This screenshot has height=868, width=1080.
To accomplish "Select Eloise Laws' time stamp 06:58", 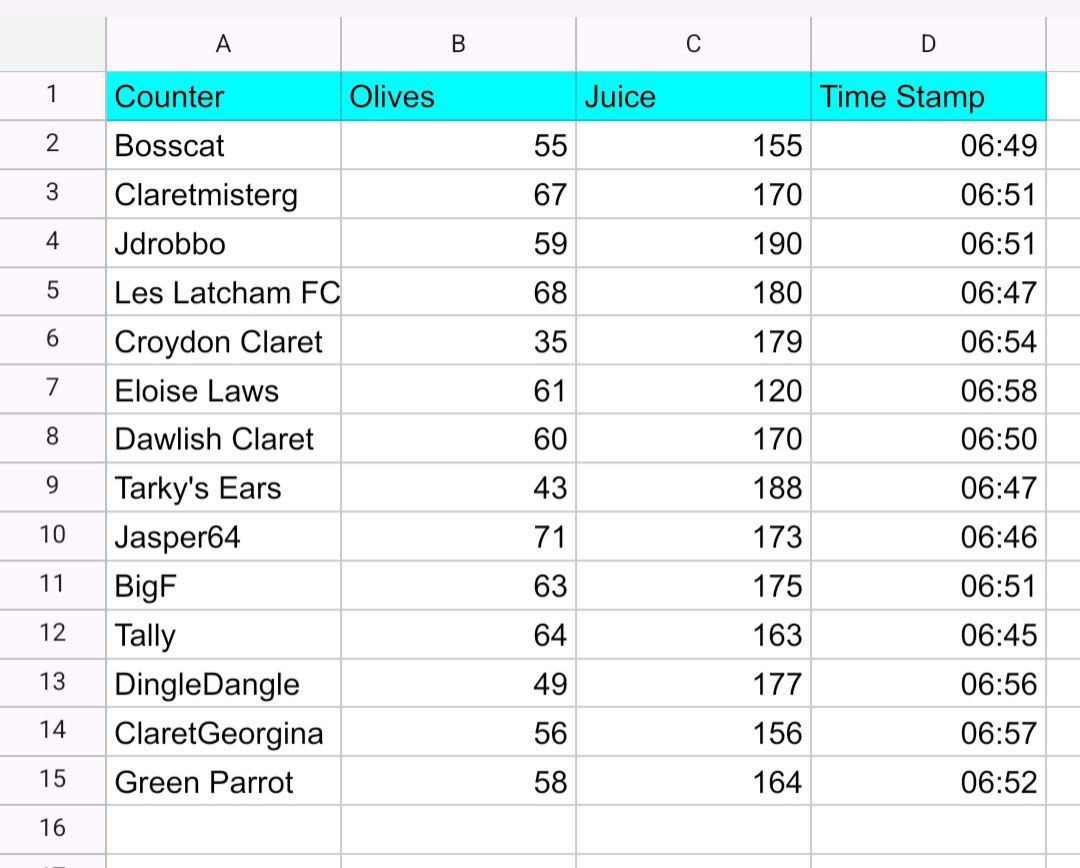I will [x=928, y=391].
